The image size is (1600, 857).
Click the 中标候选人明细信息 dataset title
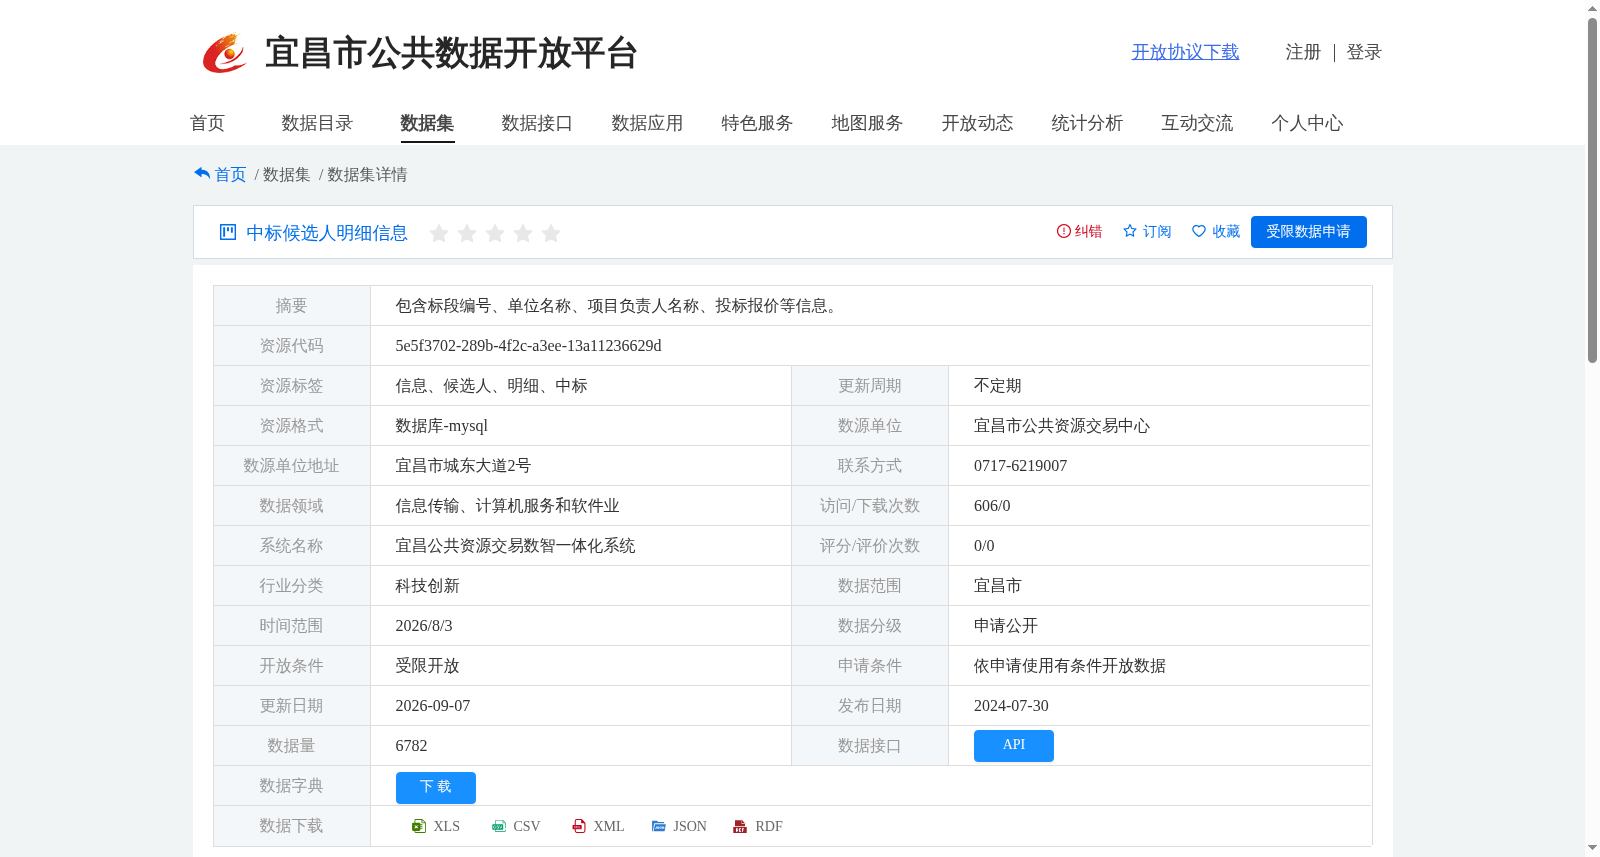(327, 233)
